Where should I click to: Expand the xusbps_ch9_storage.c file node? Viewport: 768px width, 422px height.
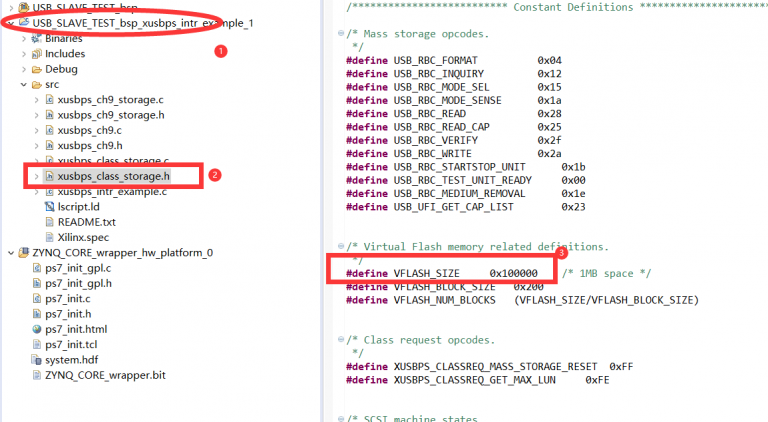36,100
